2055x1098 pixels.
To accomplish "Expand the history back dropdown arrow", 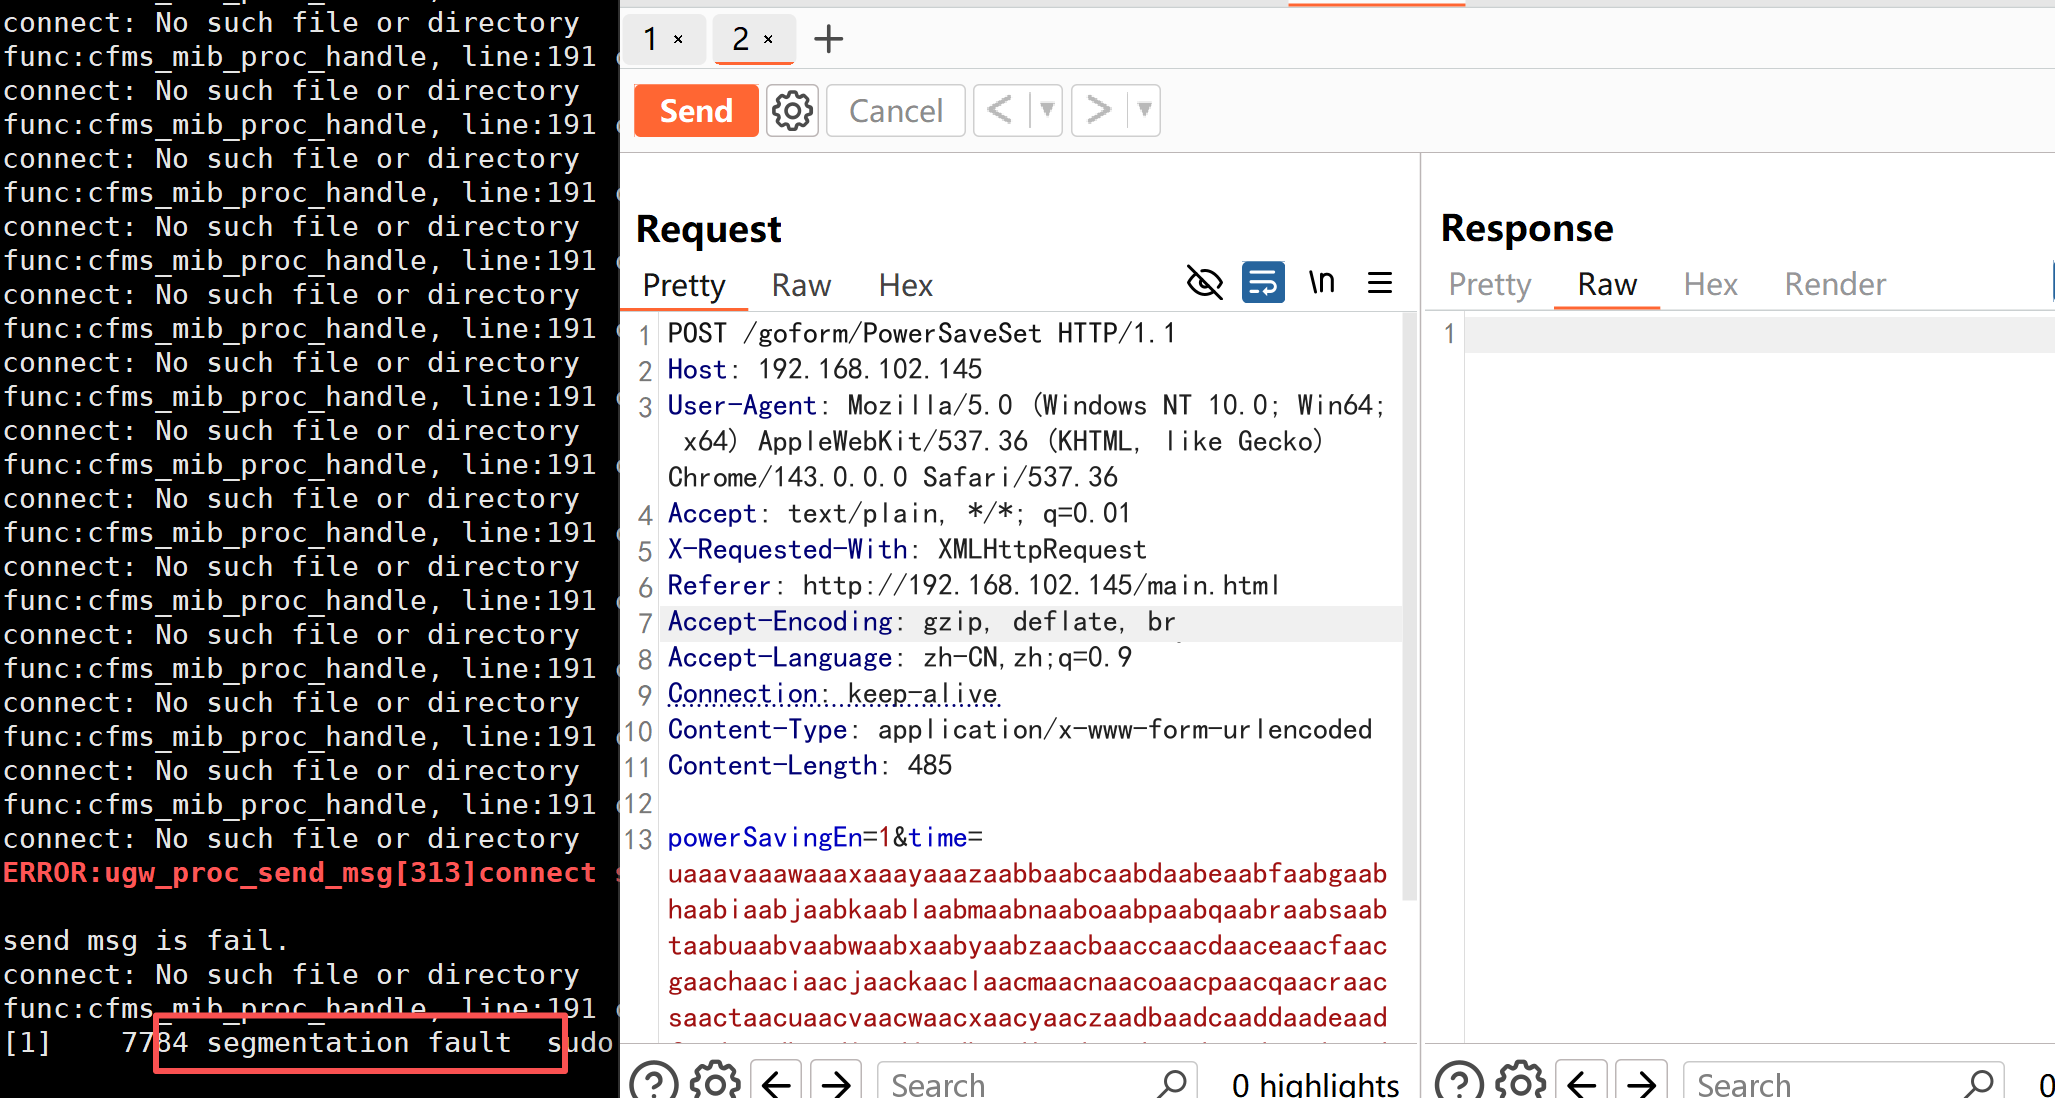I will [1046, 109].
